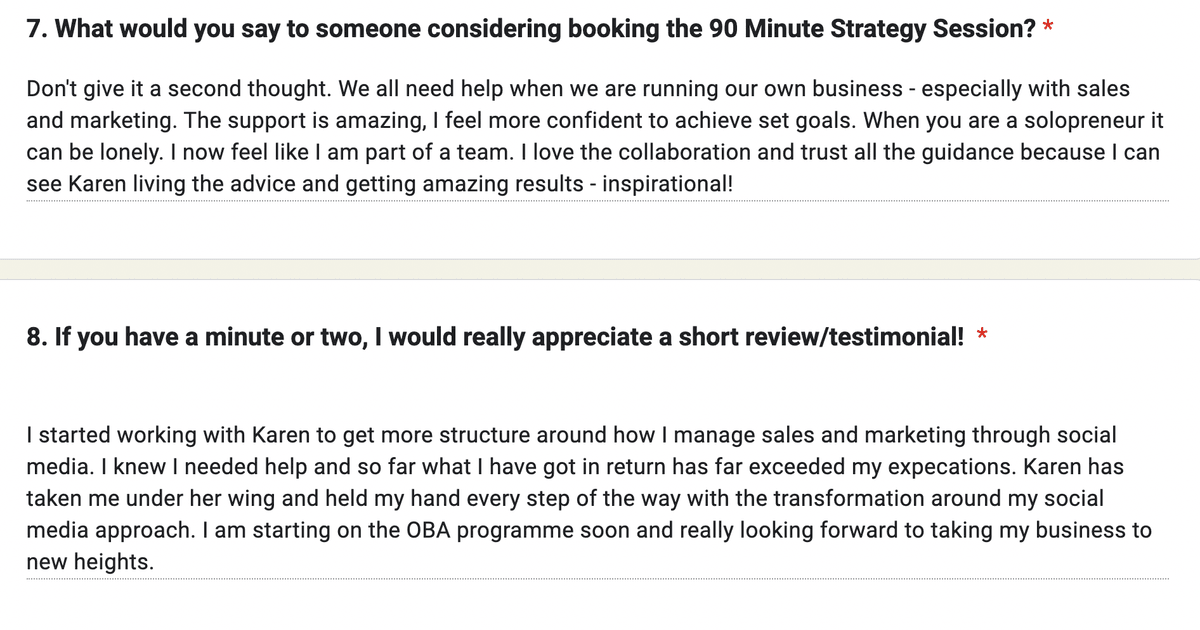
Task: Click the red asterisk beside question 8
Action: (983, 336)
